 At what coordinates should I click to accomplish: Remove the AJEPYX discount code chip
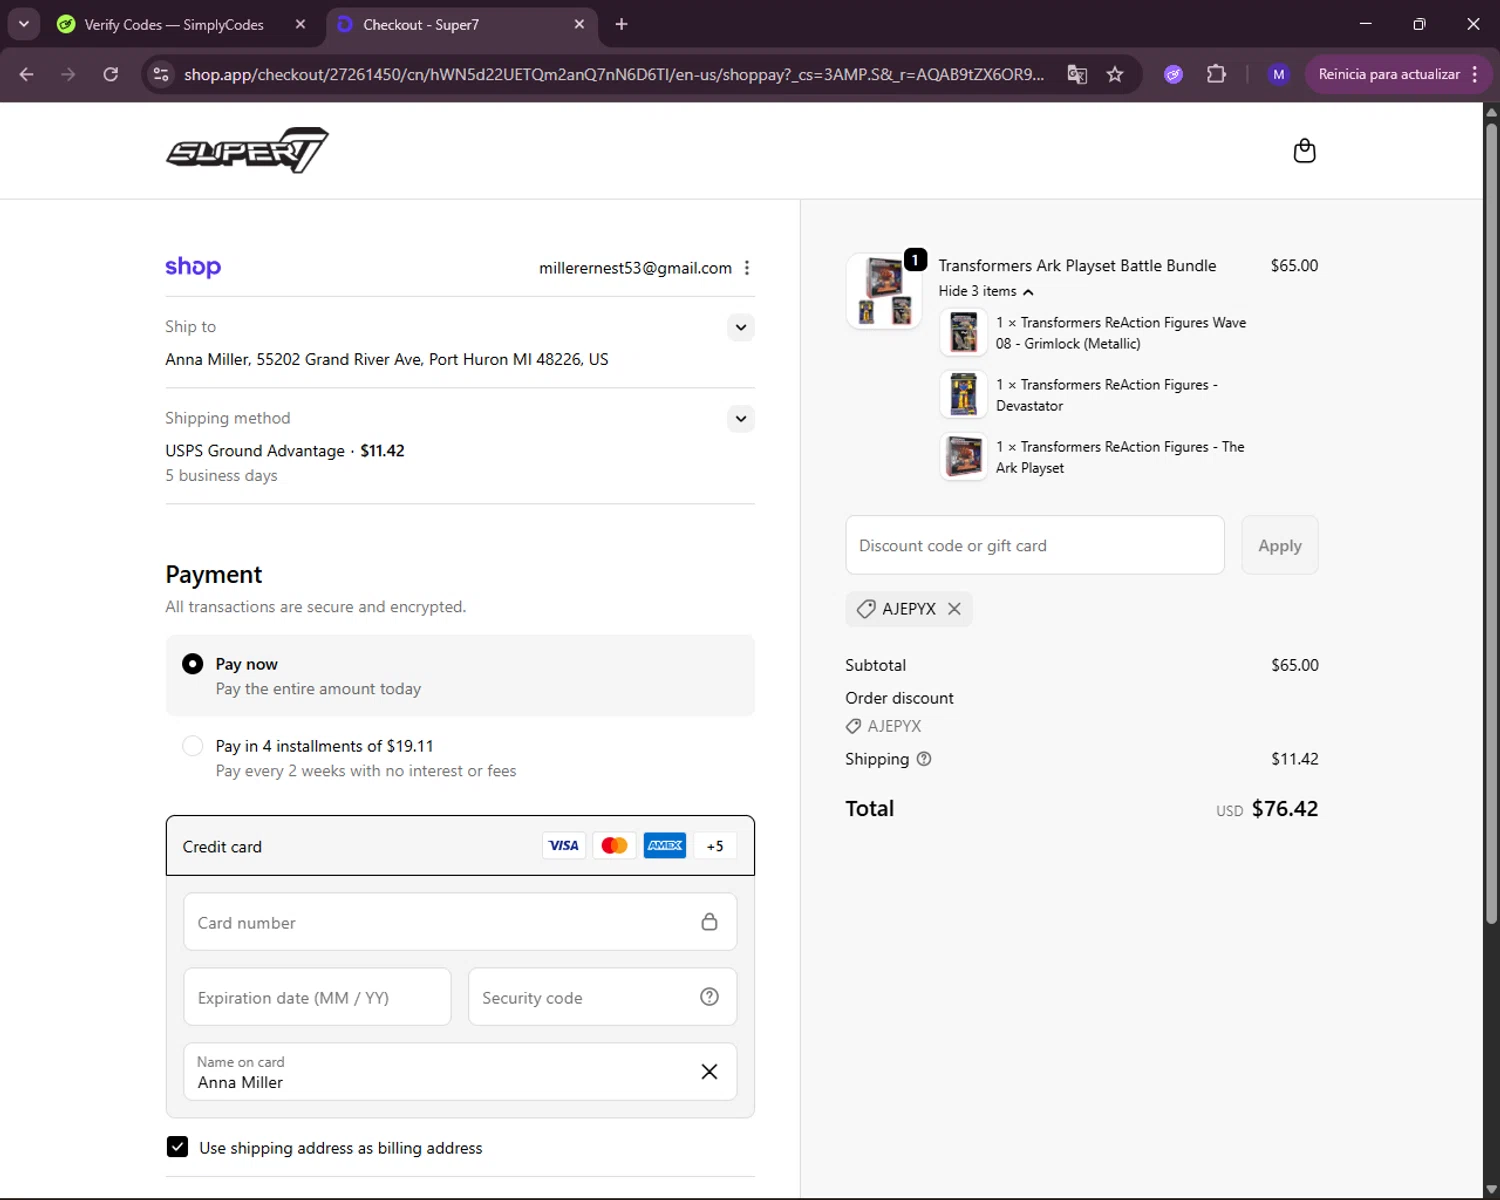point(954,609)
